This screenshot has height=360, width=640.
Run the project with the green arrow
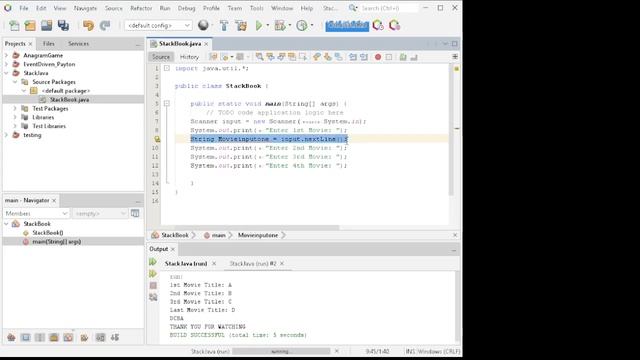[259, 25]
